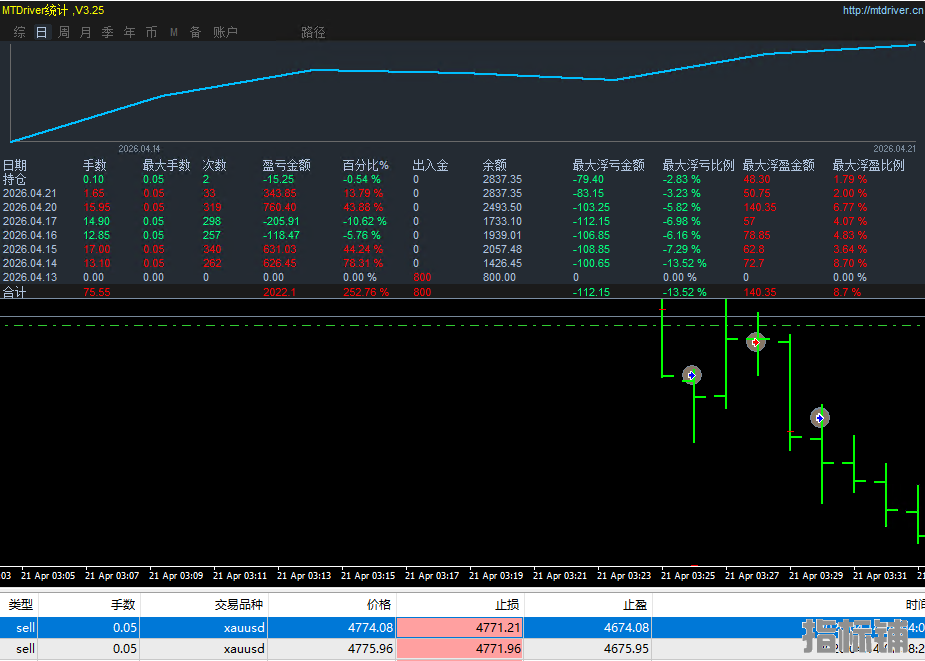This screenshot has width=925, height=661.
Task: Select the 周 (weekly) statistics tab
Action: (64, 32)
